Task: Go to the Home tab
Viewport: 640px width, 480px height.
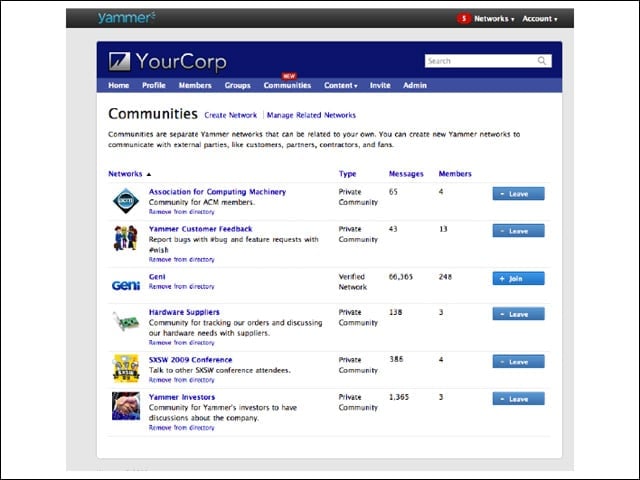Action: pyautogui.click(x=119, y=85)
